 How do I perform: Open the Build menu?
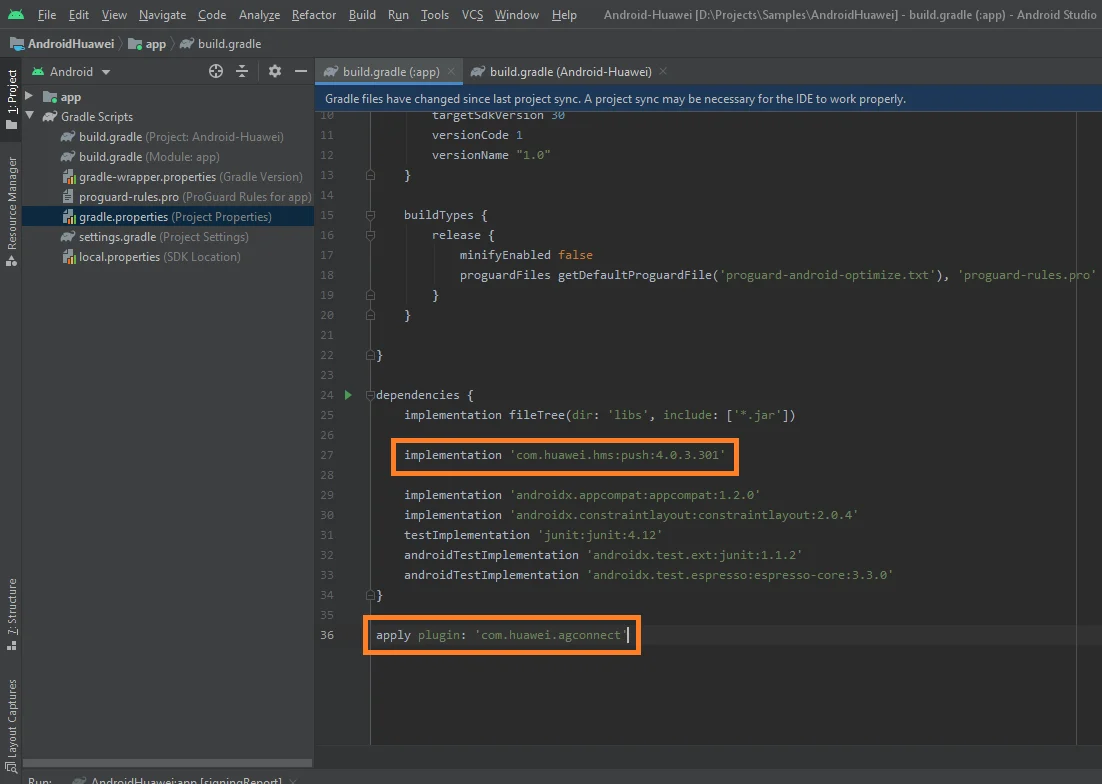pyautogui.click(x=362, y=15)
